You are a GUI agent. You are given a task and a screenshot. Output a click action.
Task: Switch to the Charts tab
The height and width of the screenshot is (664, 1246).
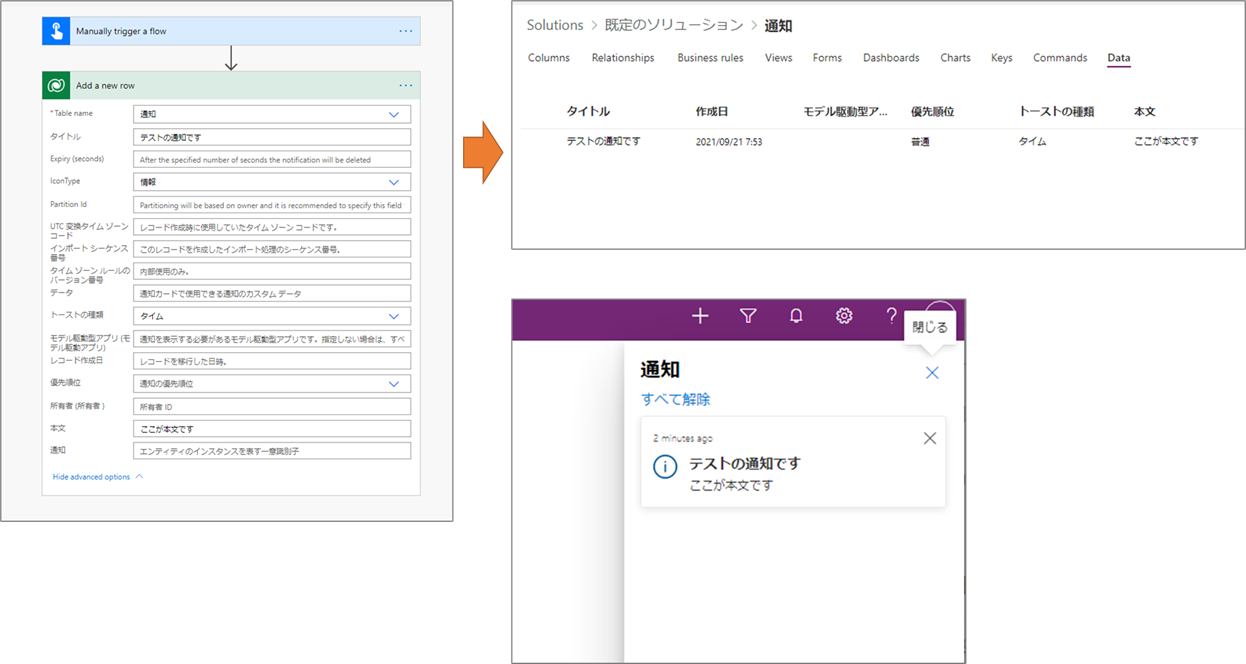(x=955, y=58)
